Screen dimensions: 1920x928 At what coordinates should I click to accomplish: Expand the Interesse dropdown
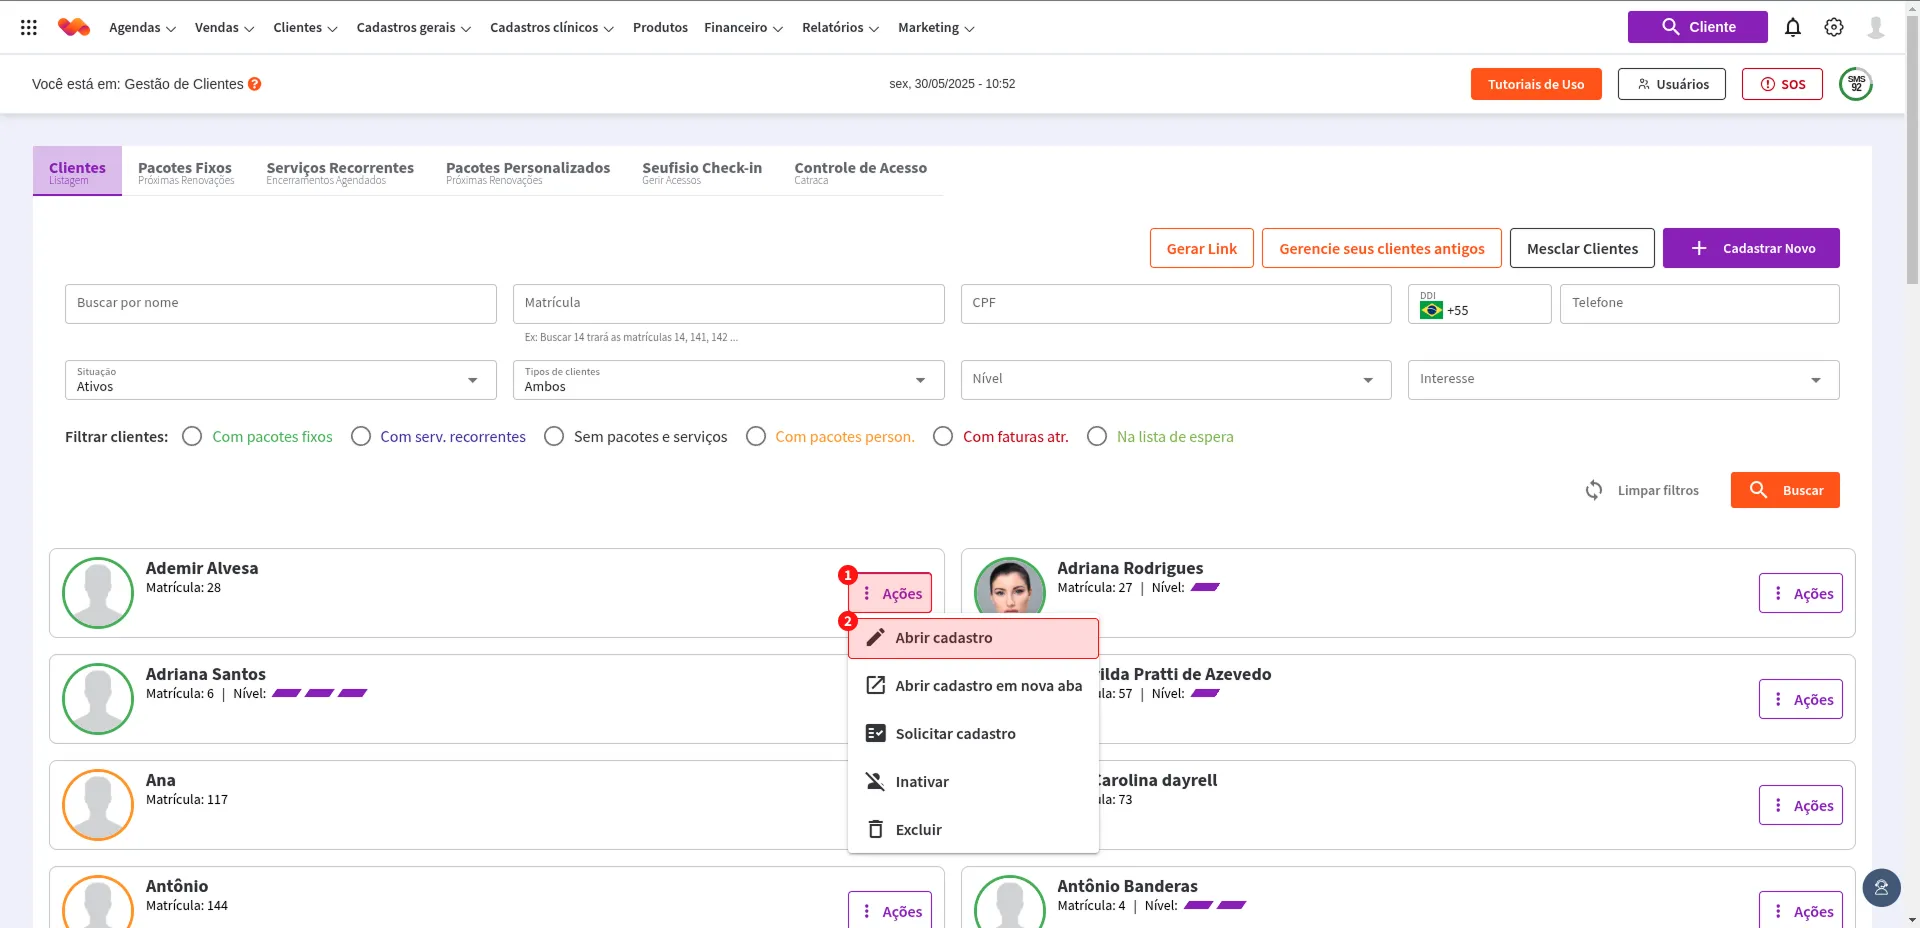coord(1622,380)
